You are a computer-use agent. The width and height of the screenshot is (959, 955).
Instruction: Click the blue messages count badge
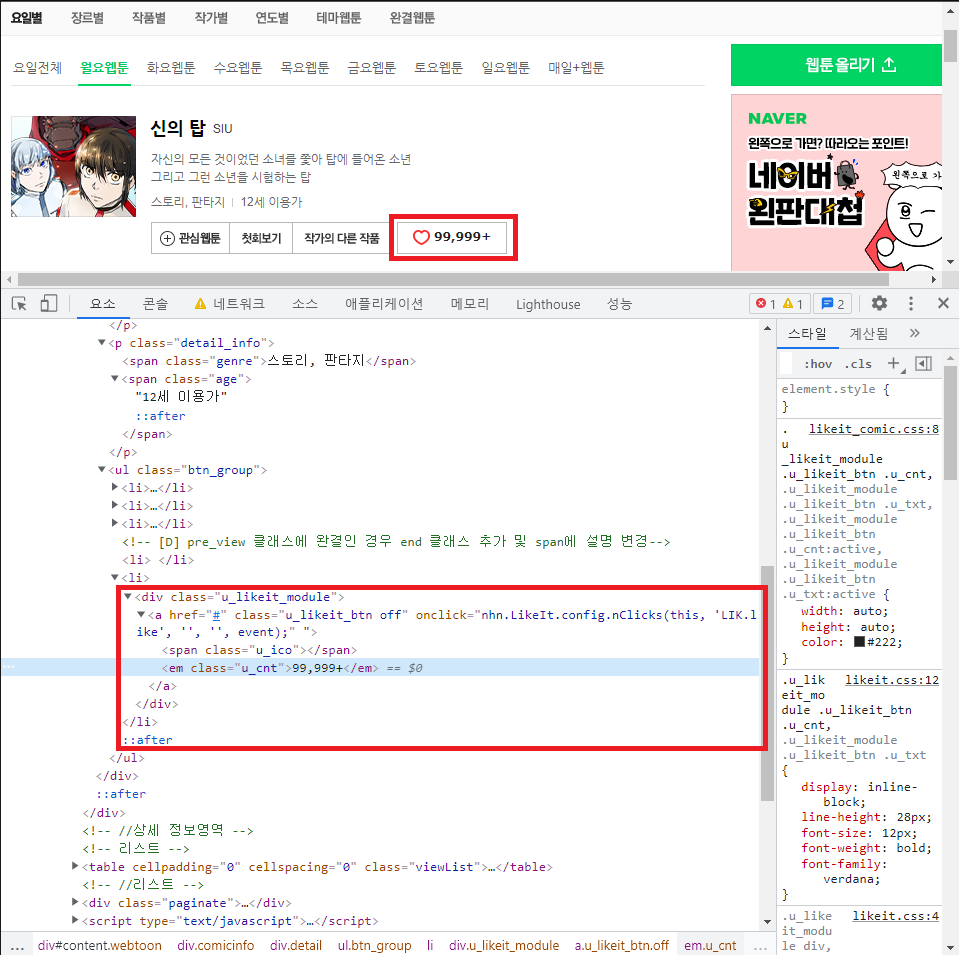[x=832, y=303]
